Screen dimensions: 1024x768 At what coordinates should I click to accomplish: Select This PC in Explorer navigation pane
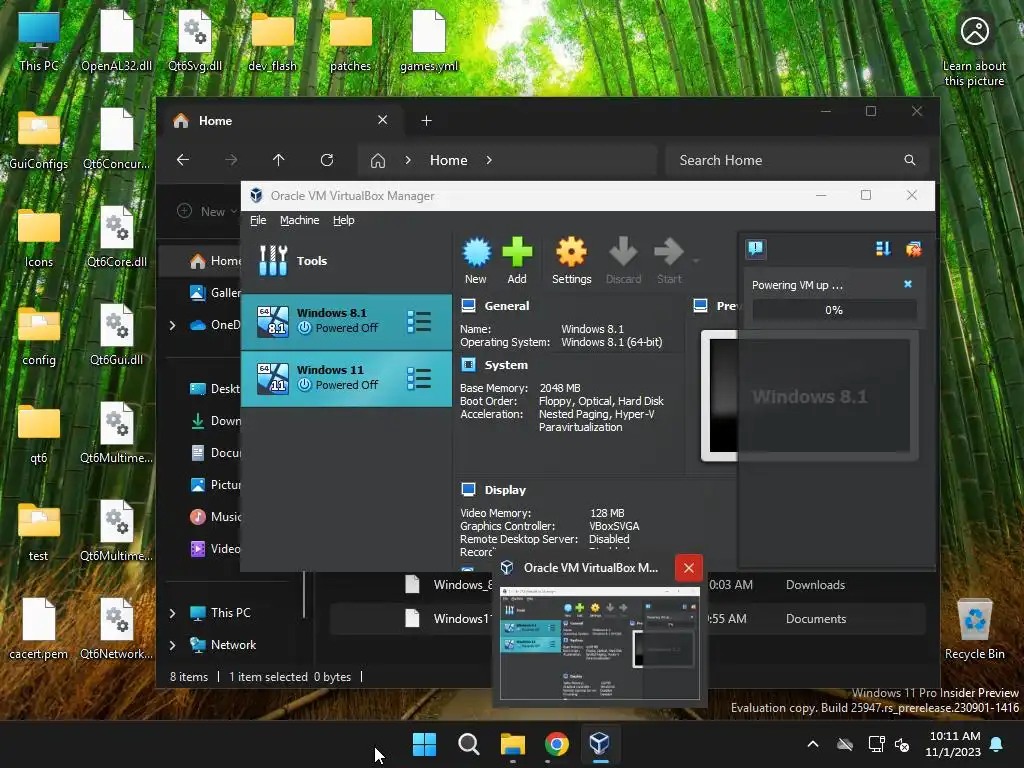tap(221, 613)
